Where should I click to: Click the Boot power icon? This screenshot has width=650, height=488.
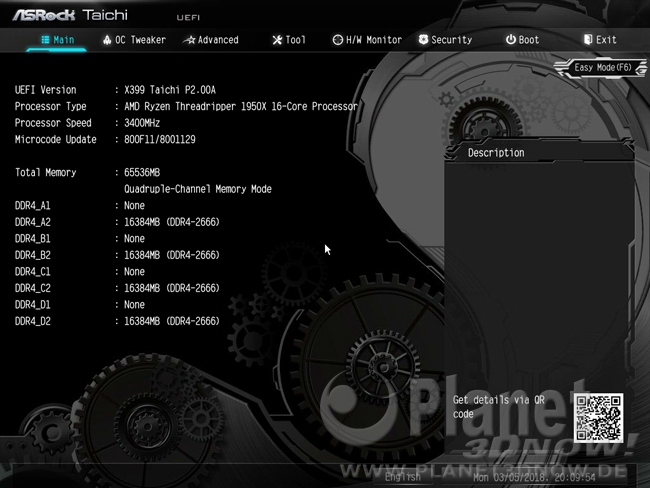coord(511,39)
